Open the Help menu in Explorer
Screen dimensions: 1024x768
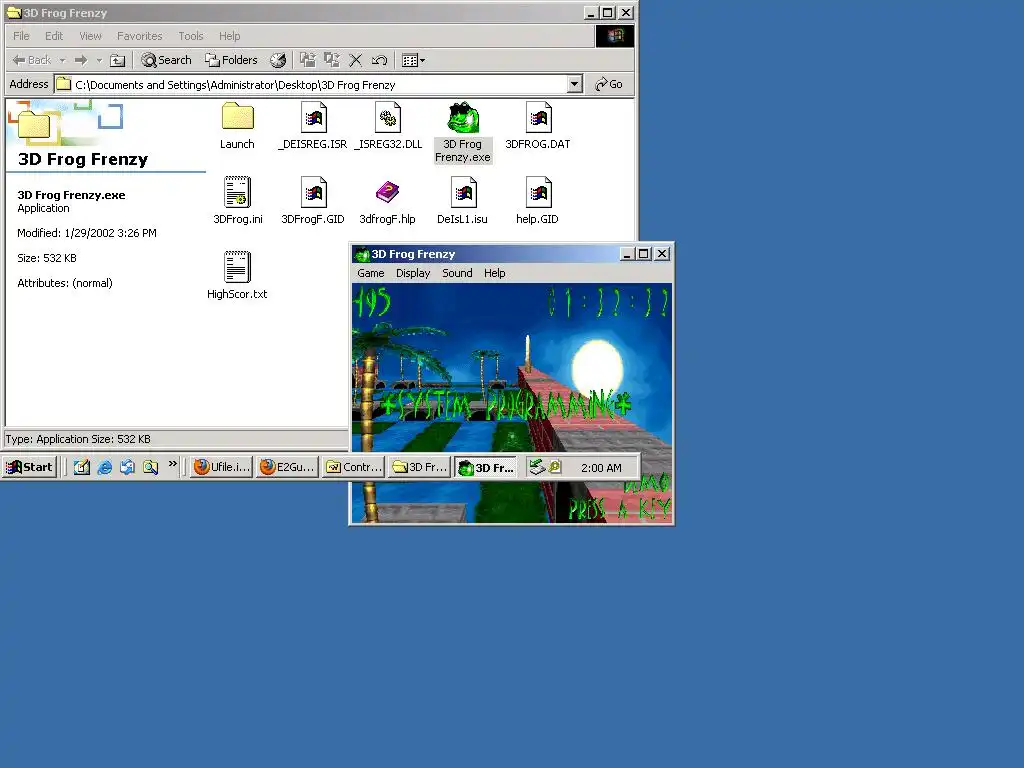coord(230,36)
